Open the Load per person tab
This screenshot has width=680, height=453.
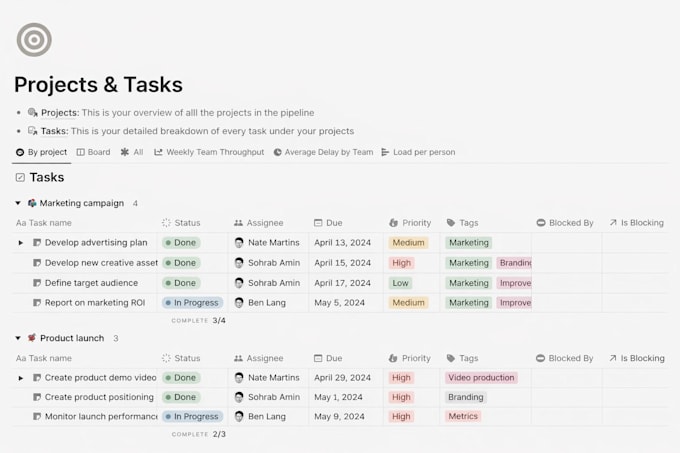click(418, 152)
